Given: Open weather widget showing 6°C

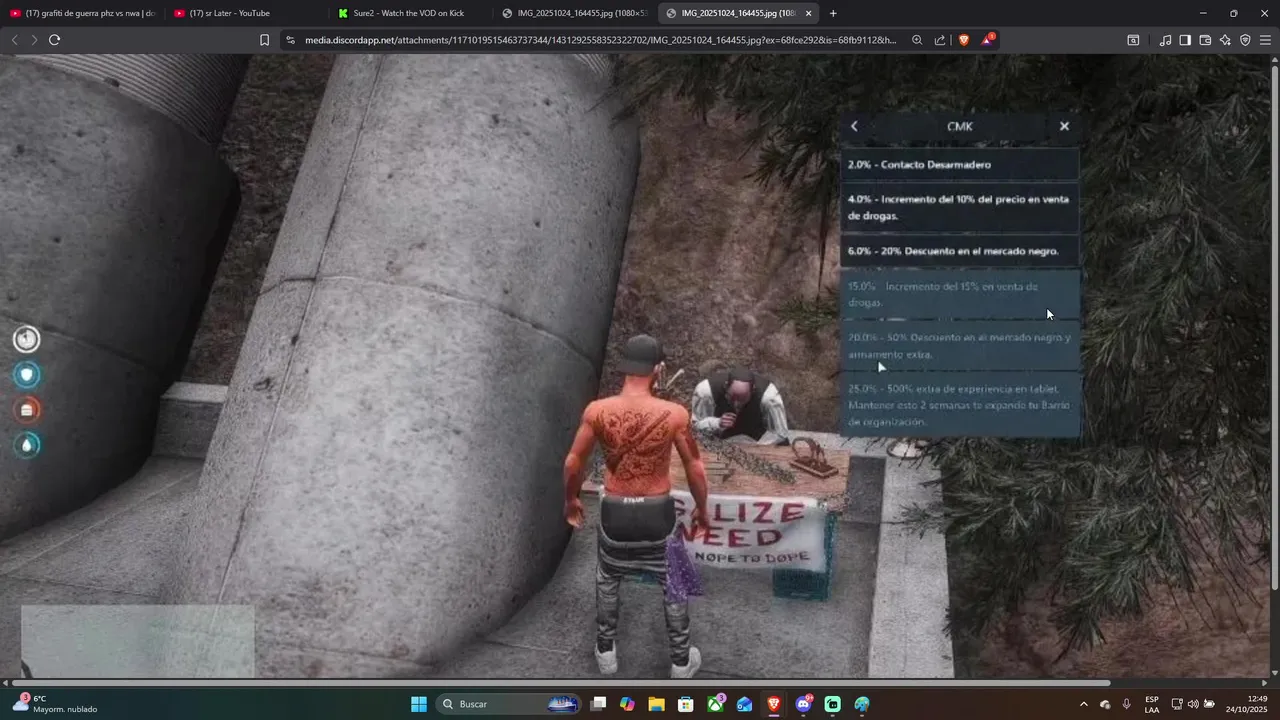Looking at the screenshot, I should coord(55,704).
